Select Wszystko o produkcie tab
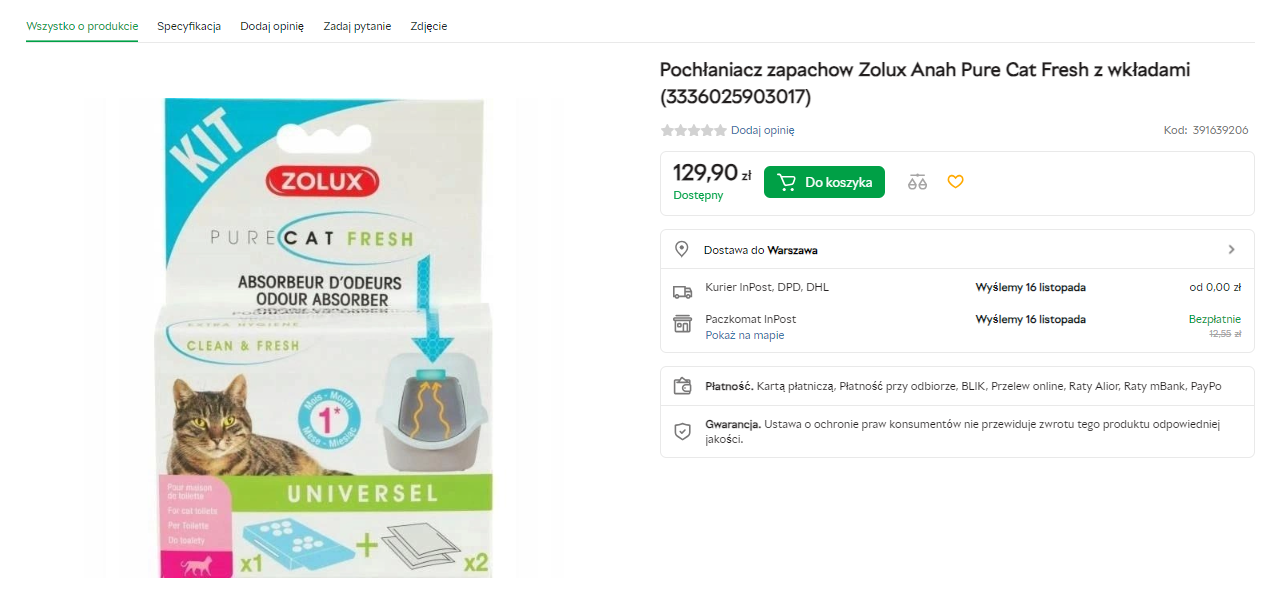Screen dimensions: 1280x606 click(82, 26)
